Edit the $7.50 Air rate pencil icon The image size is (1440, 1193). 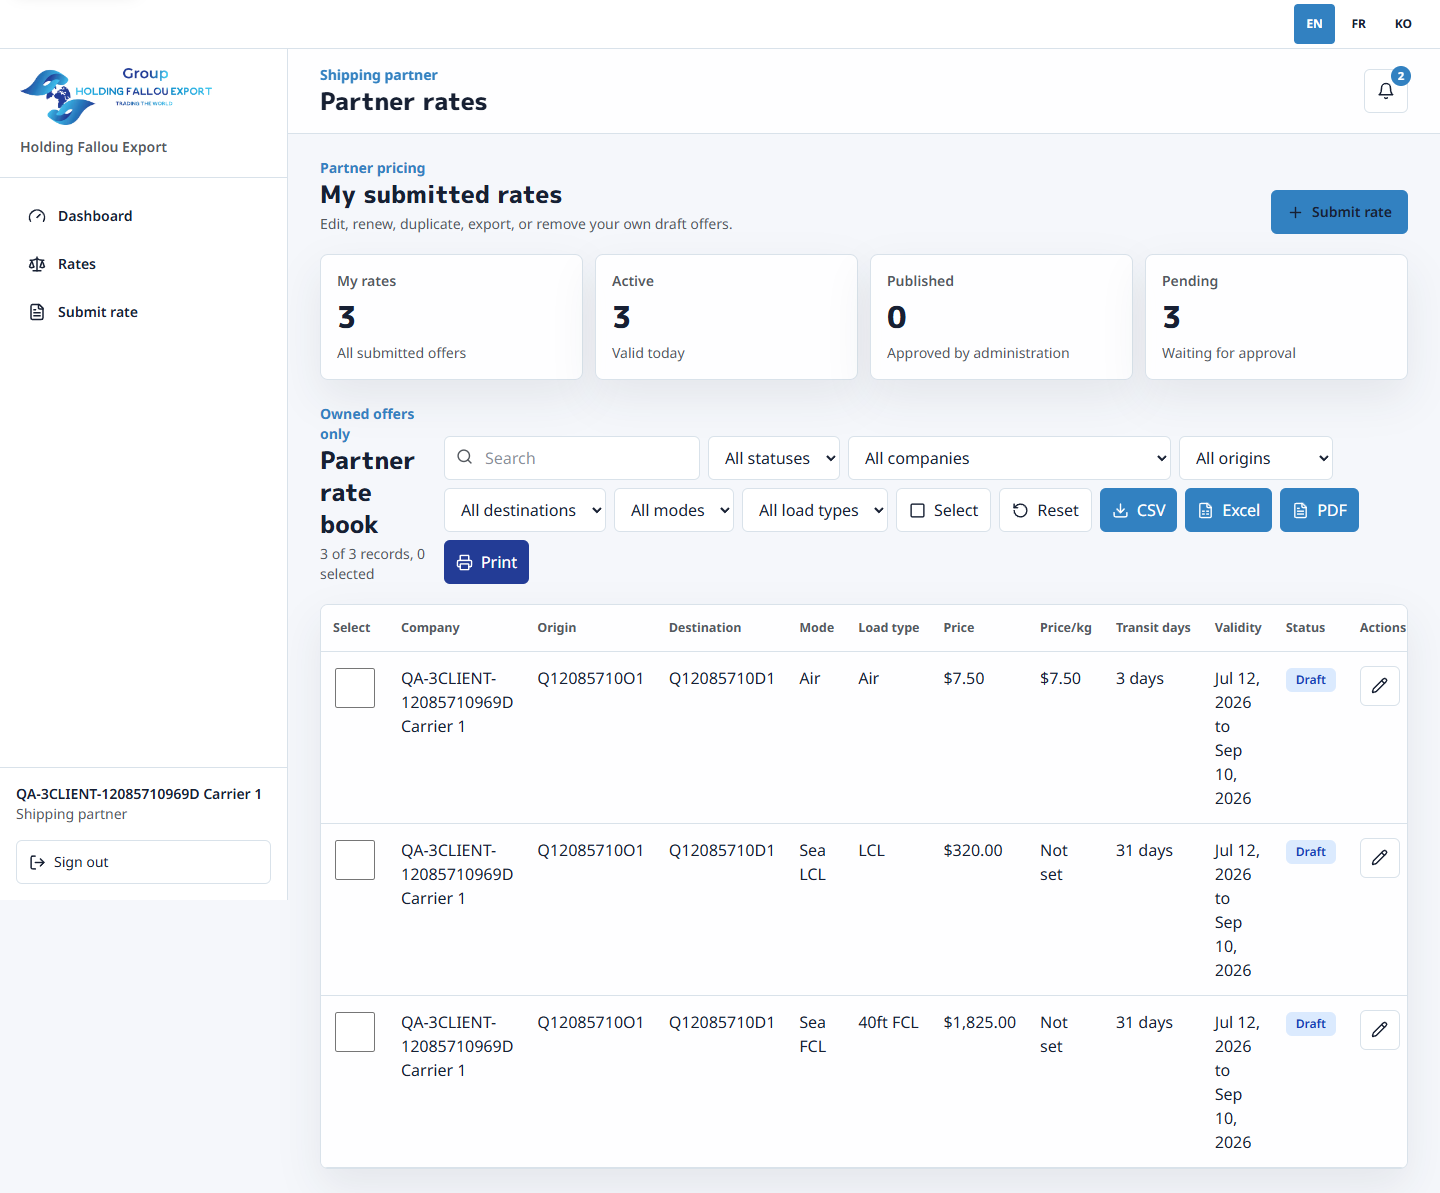[x=1379, y=686]
